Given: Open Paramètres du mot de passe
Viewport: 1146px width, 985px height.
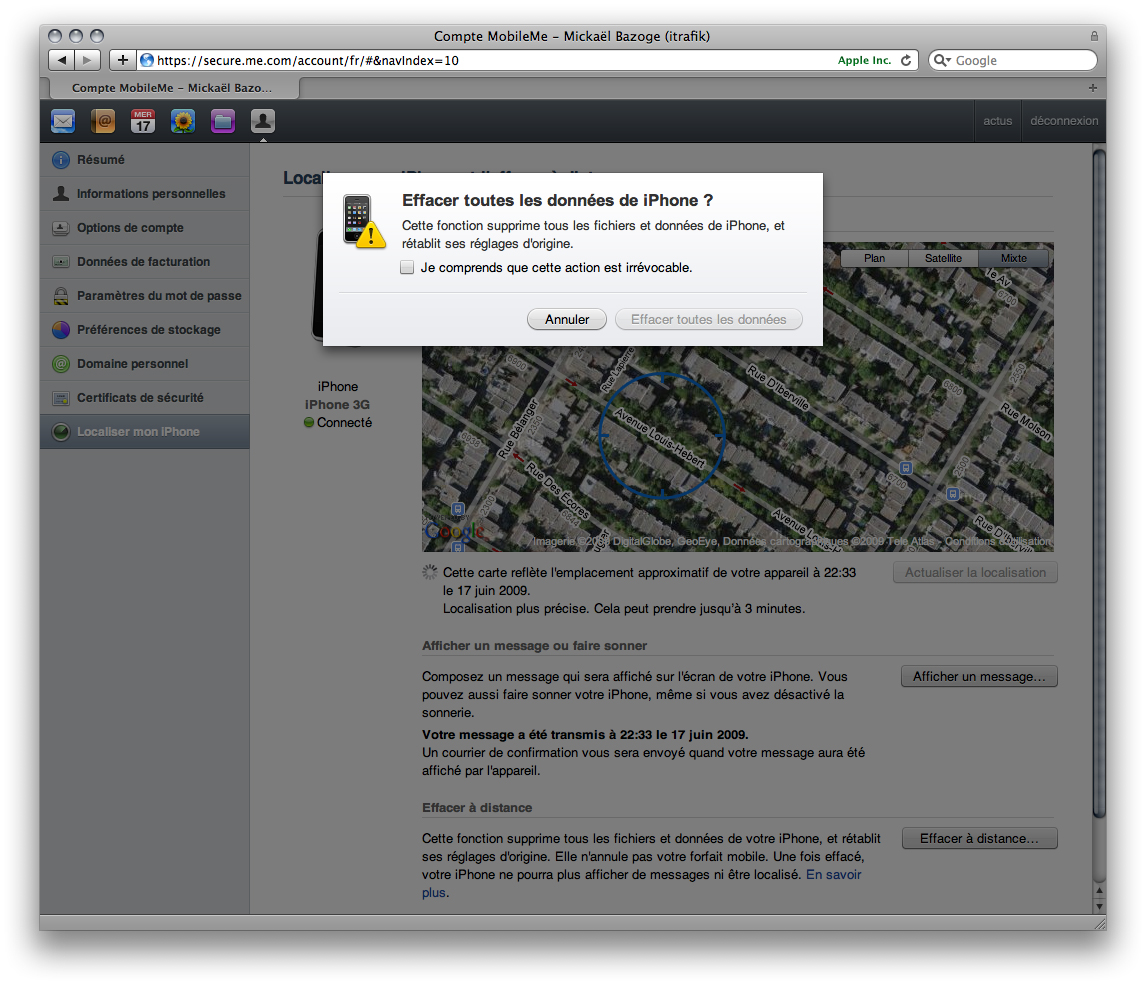Looking at the screenshot, I should [145, 296].
